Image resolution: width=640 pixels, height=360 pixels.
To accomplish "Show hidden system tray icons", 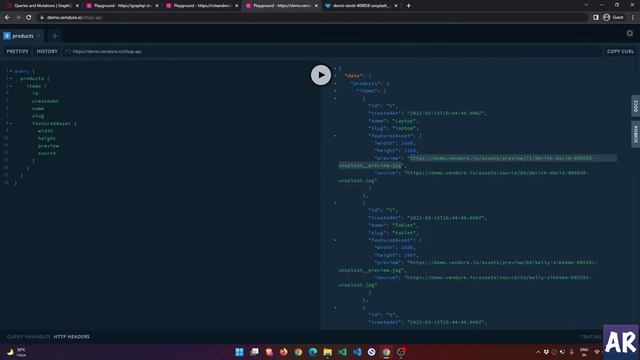I will coord(538,352).
